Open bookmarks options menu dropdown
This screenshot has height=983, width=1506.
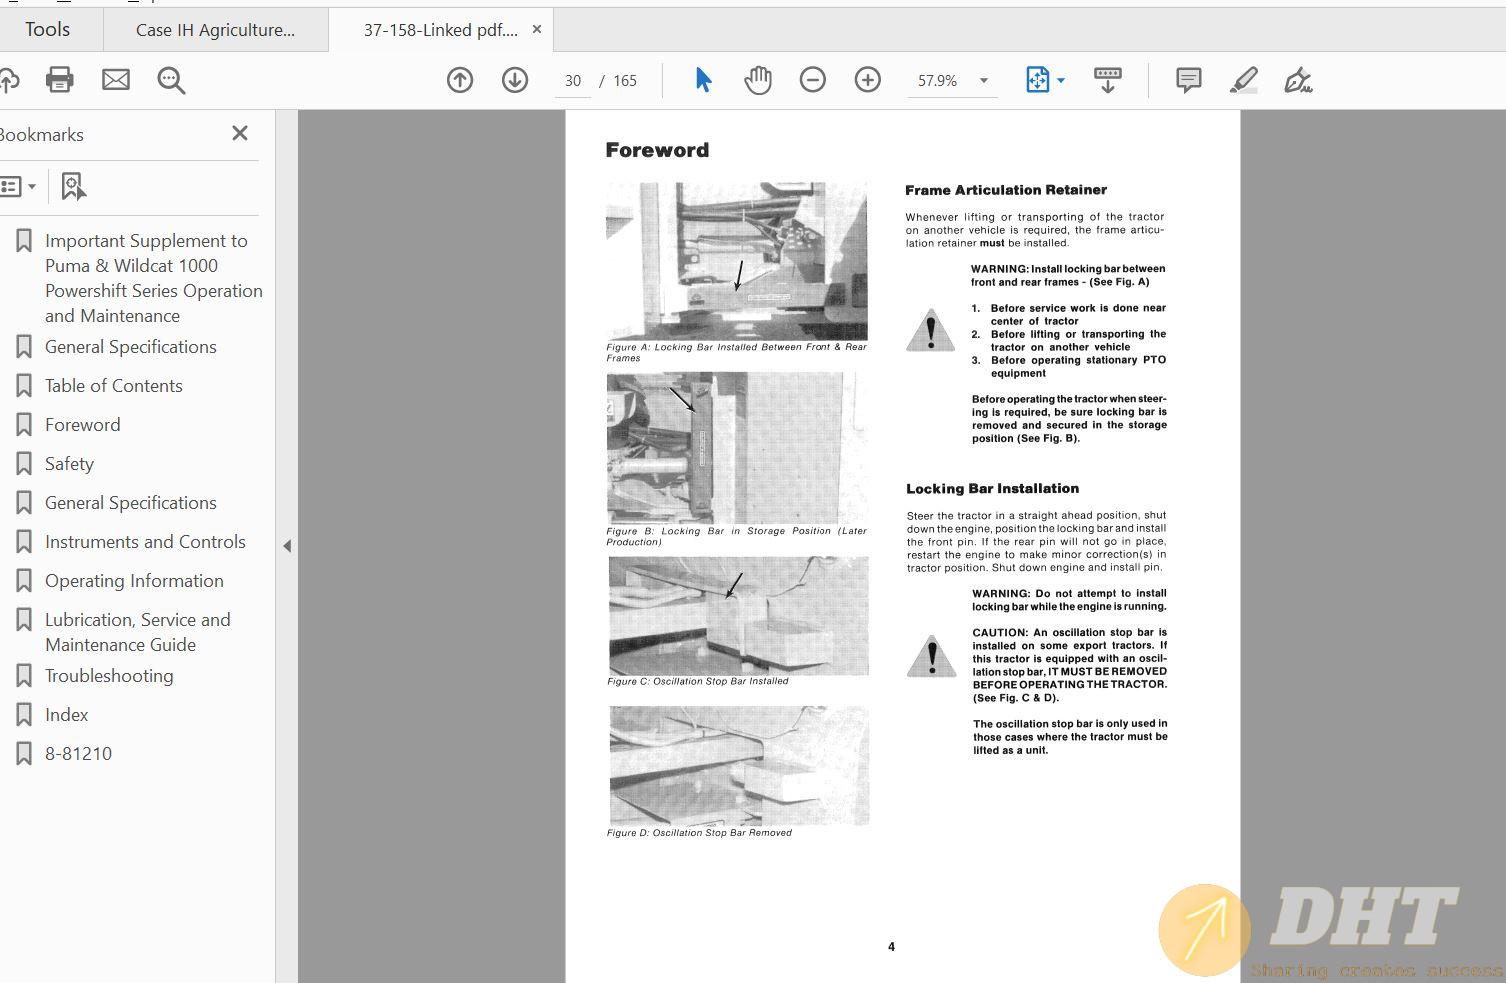pyautogui.click(x=19, y=186)
